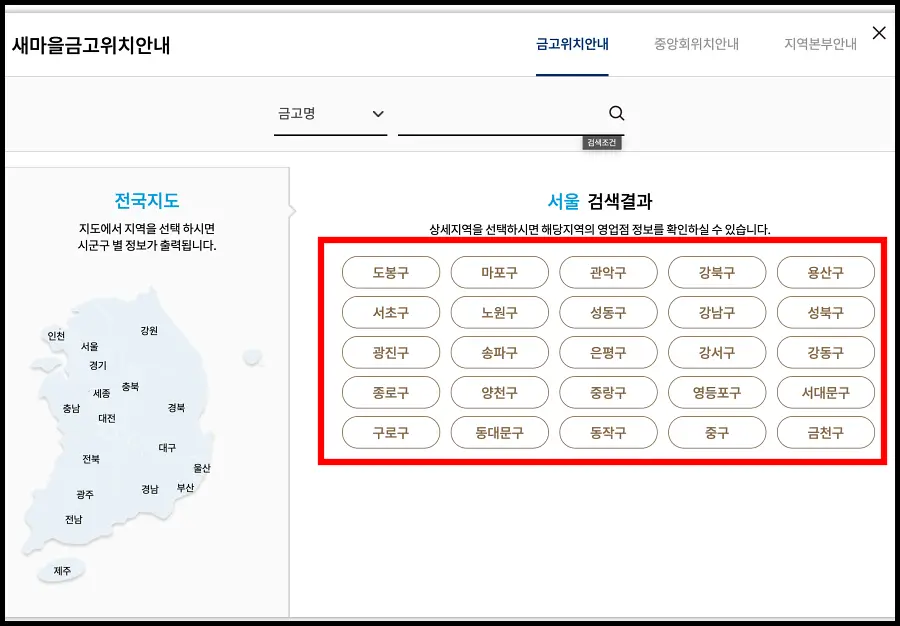This screenshot has width=900, height=626.
Task: Choose the 성동구 district
Action: [608, 313]
